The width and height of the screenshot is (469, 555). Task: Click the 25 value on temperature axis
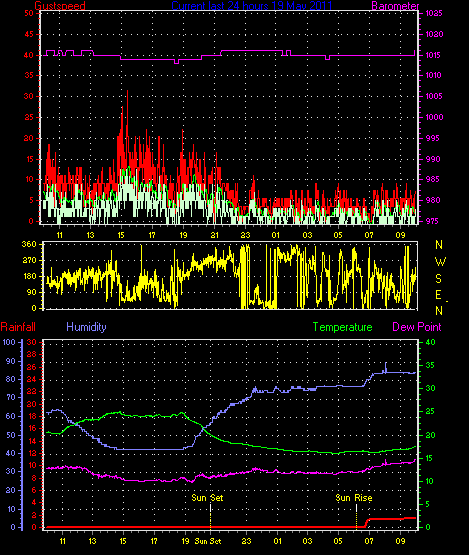[430, 411]
